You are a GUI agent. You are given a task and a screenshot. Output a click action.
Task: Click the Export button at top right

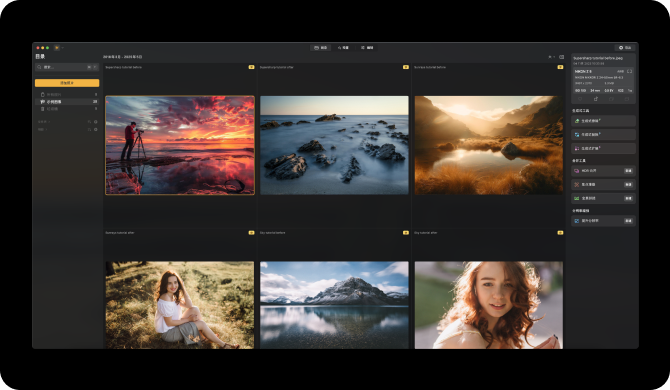click(x=625, y=48)
